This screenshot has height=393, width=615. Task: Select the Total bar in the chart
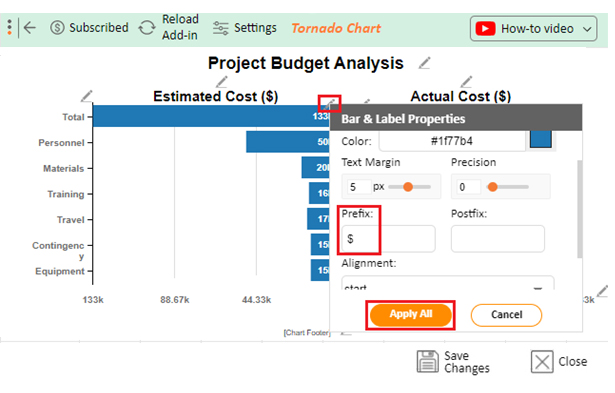click(211, 116)
